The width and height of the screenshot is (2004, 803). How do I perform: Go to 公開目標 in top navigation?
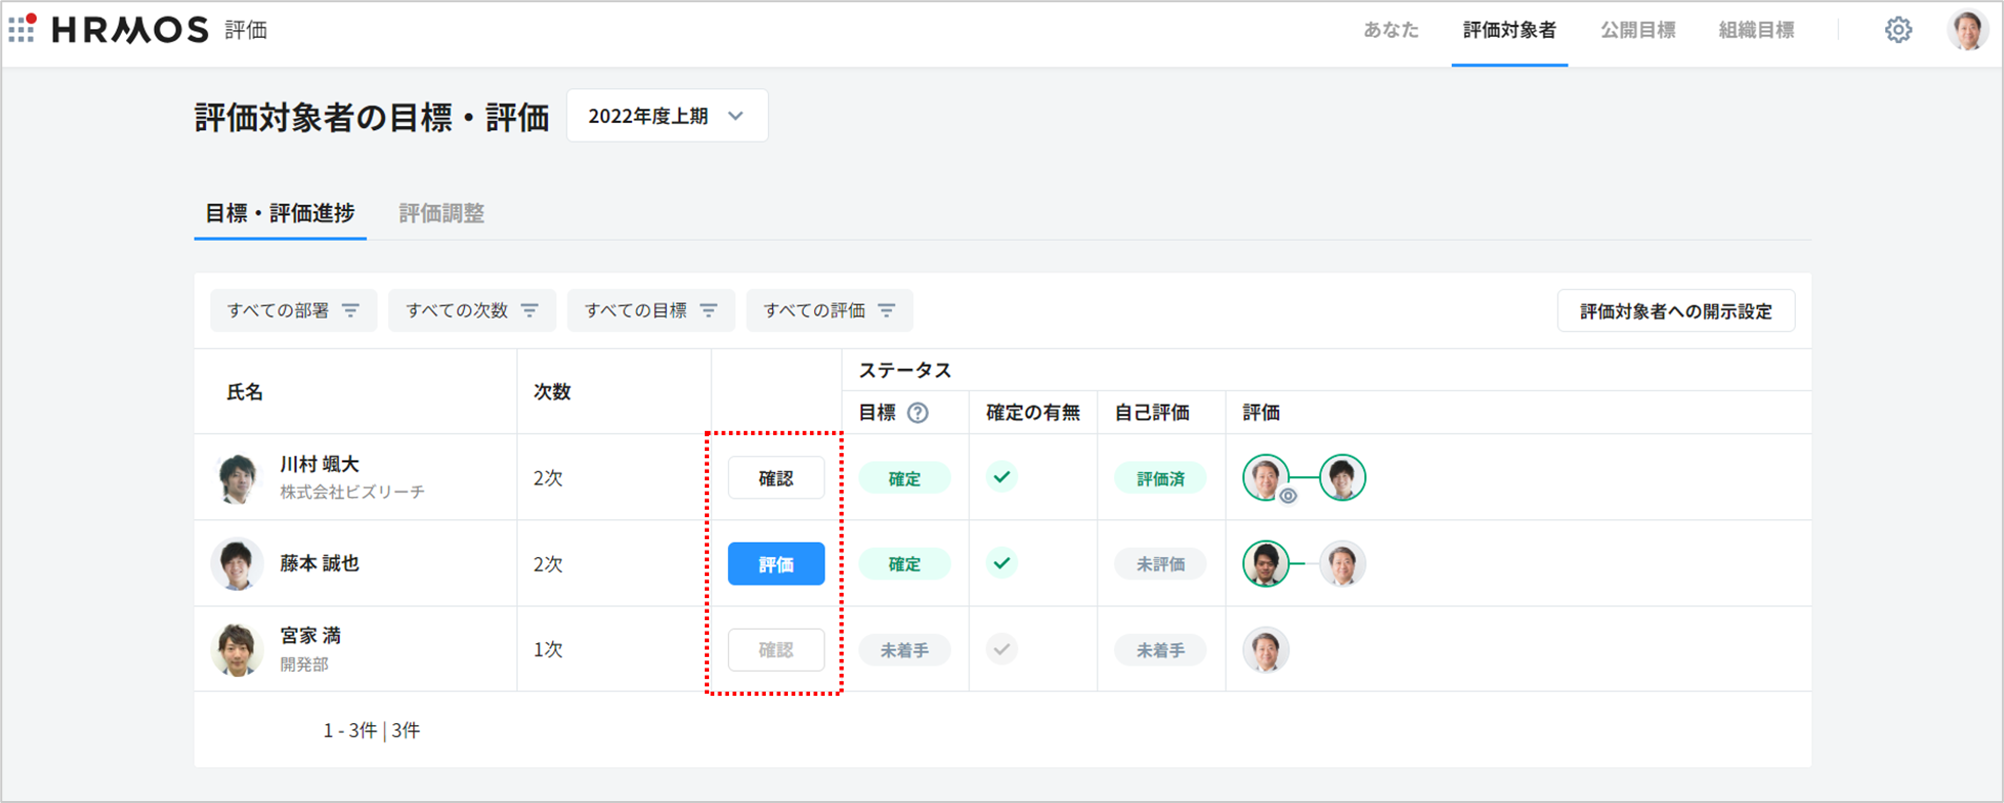[x=1637, y=30]
